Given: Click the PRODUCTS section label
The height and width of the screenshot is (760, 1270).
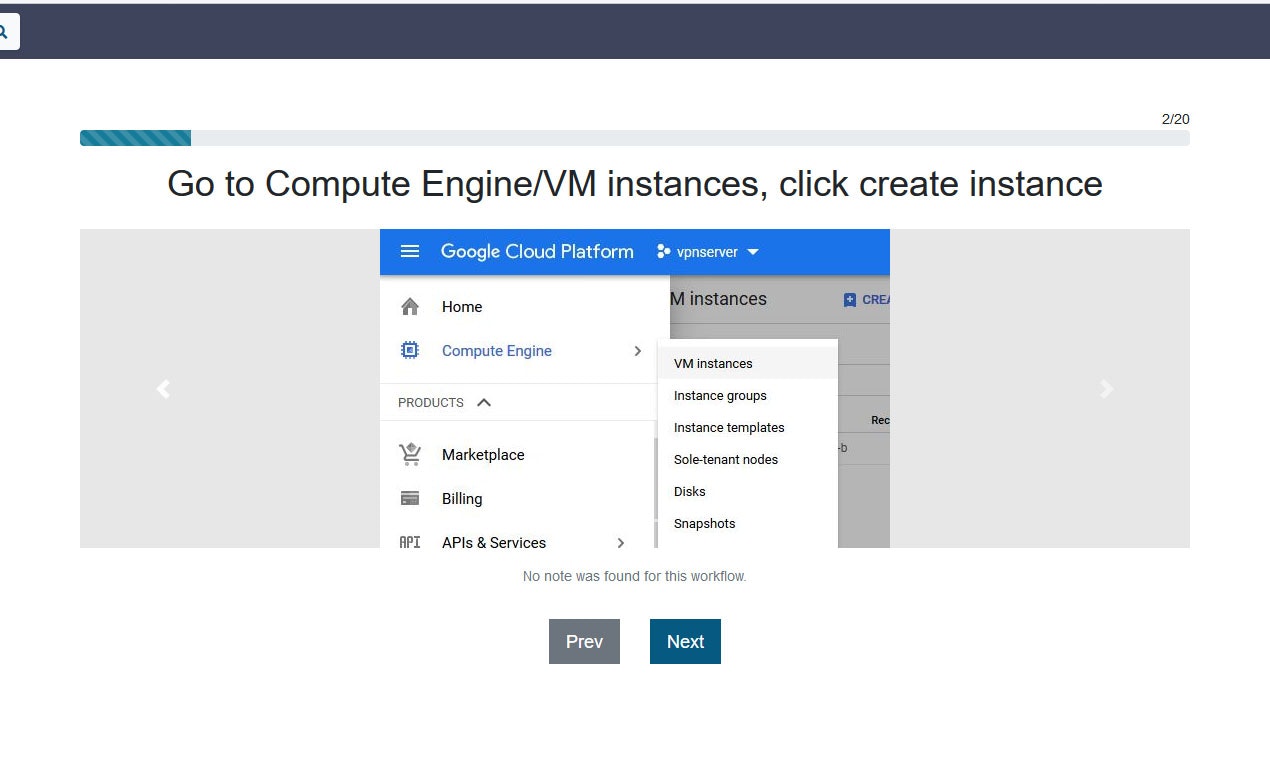Looking at the screenshot, I should tap(431, 403).
